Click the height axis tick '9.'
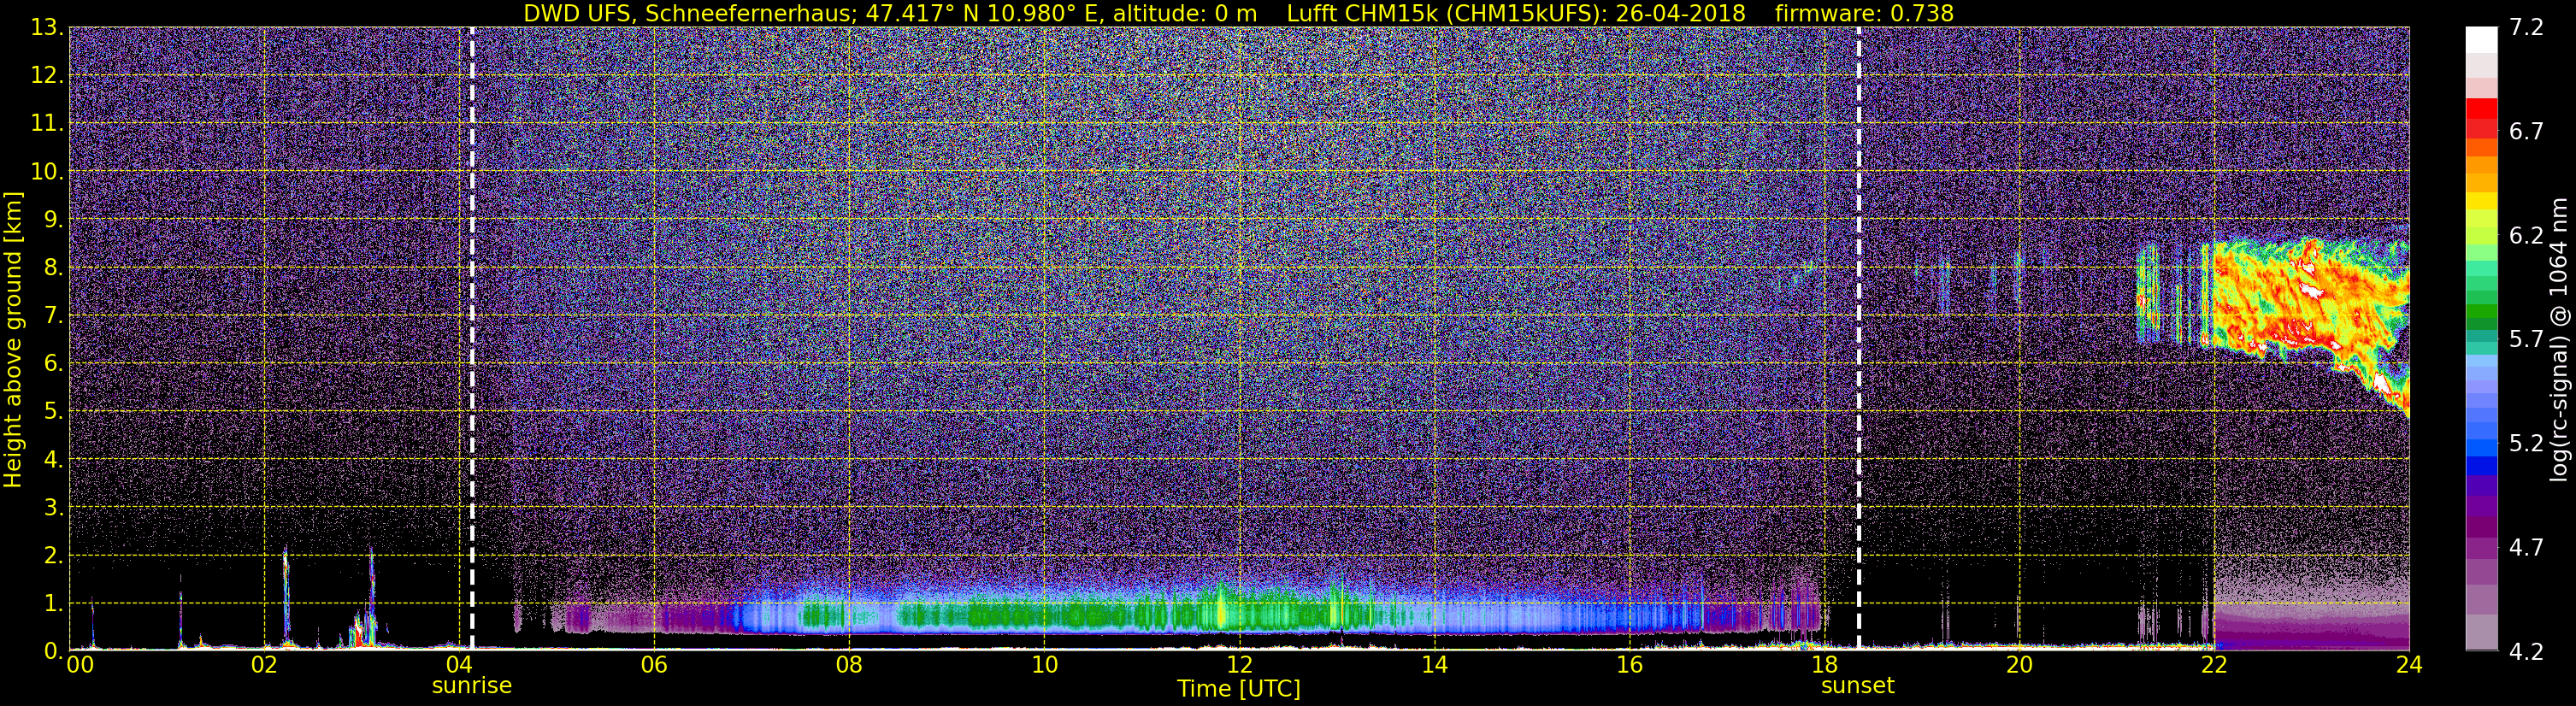2576x706 pixels. pos(53,220)
